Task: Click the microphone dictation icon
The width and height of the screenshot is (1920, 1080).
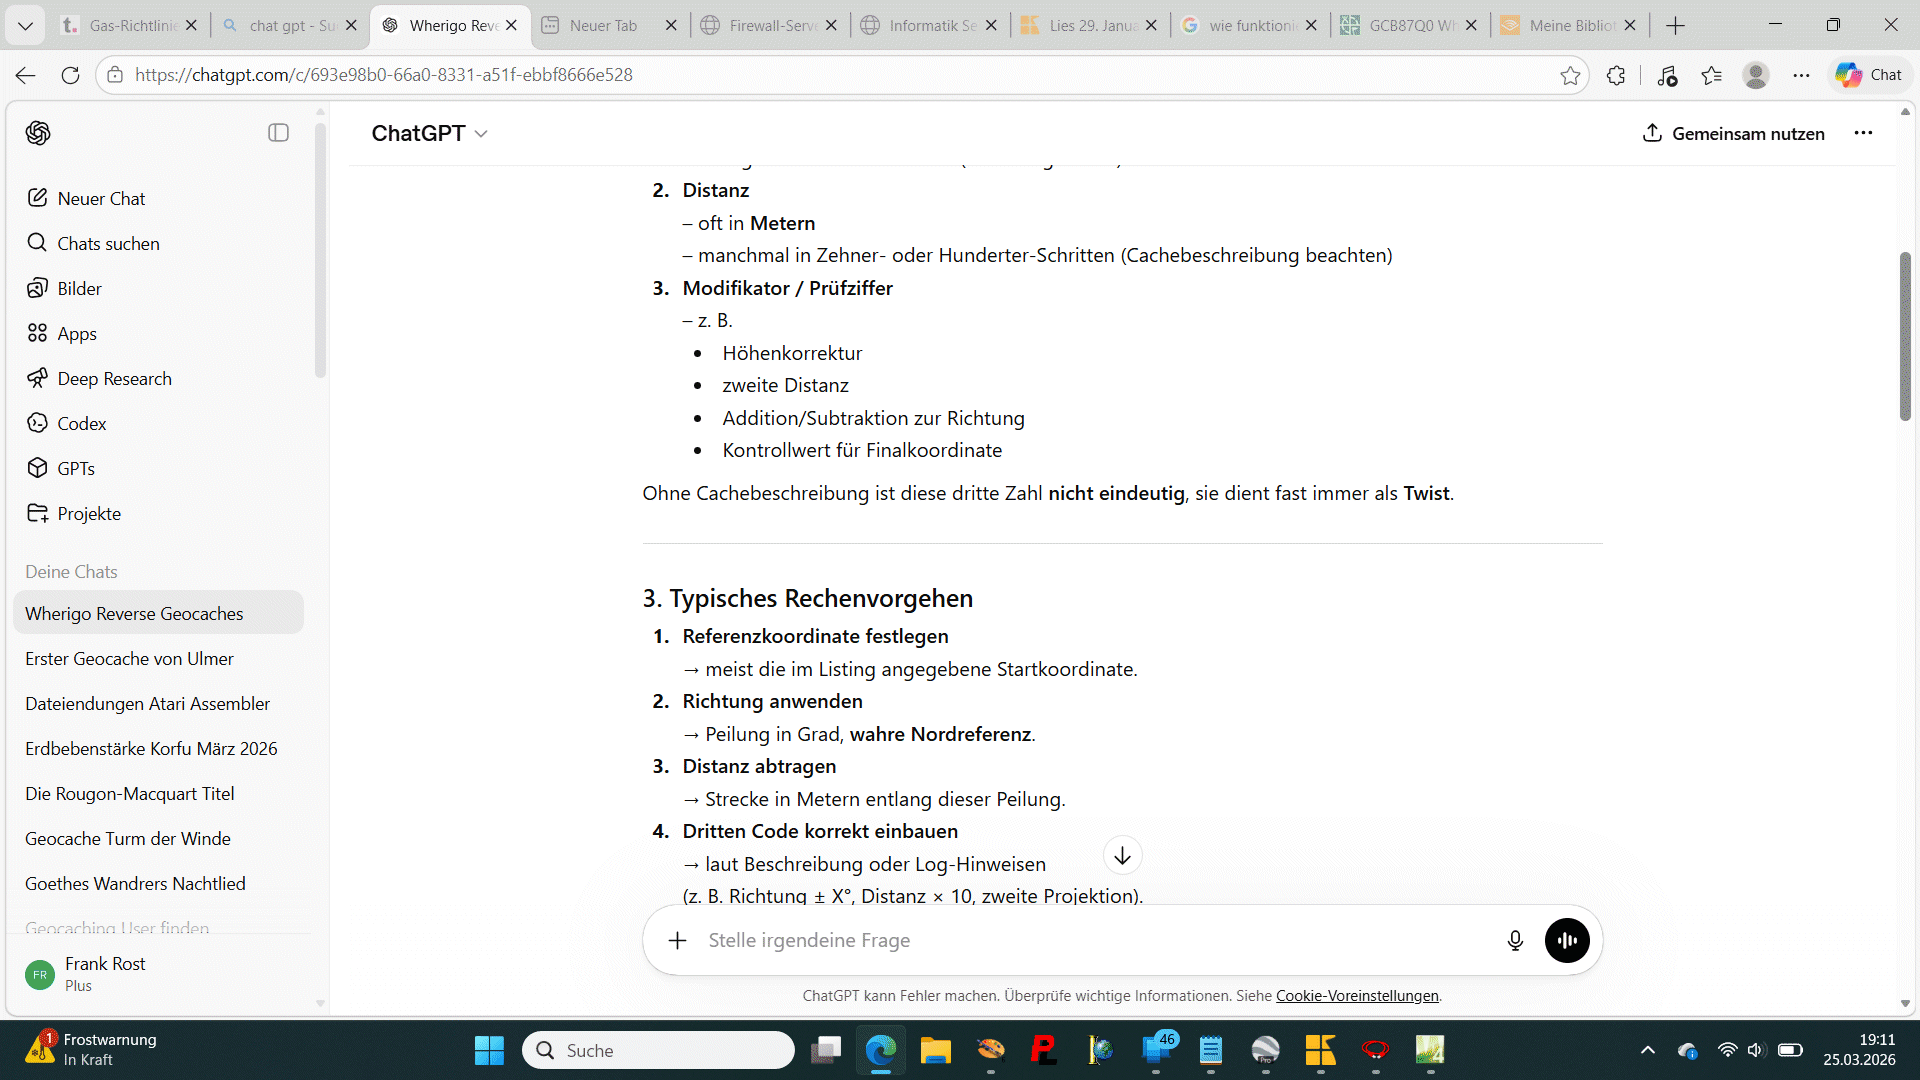Action: (1515, 940)
